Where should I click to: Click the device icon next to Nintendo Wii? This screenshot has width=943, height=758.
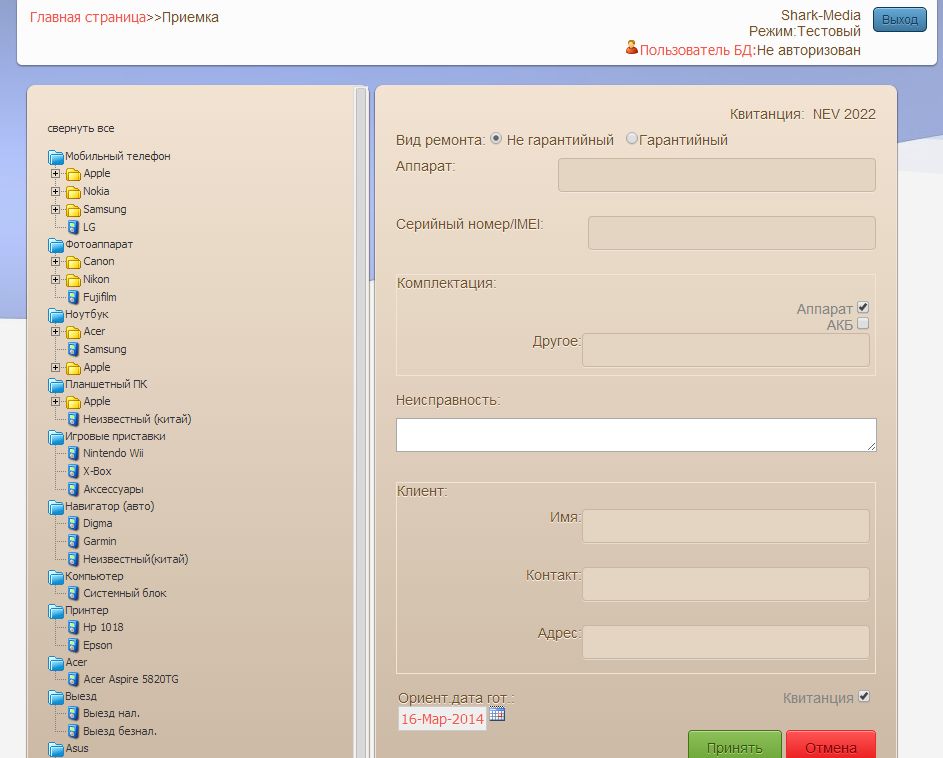pos(73,453)
